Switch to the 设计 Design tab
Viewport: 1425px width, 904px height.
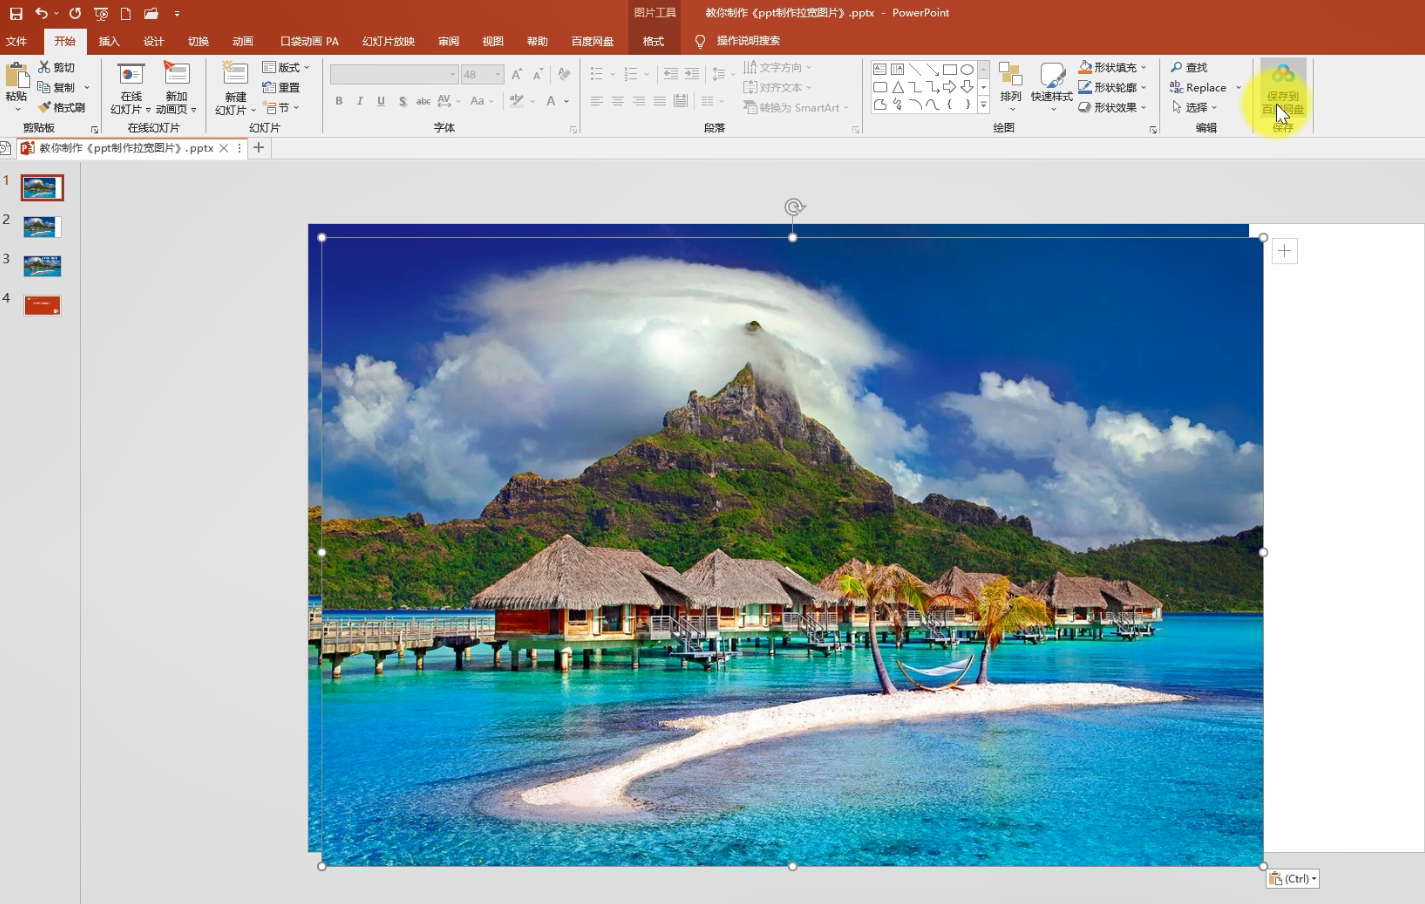[153, 41]
